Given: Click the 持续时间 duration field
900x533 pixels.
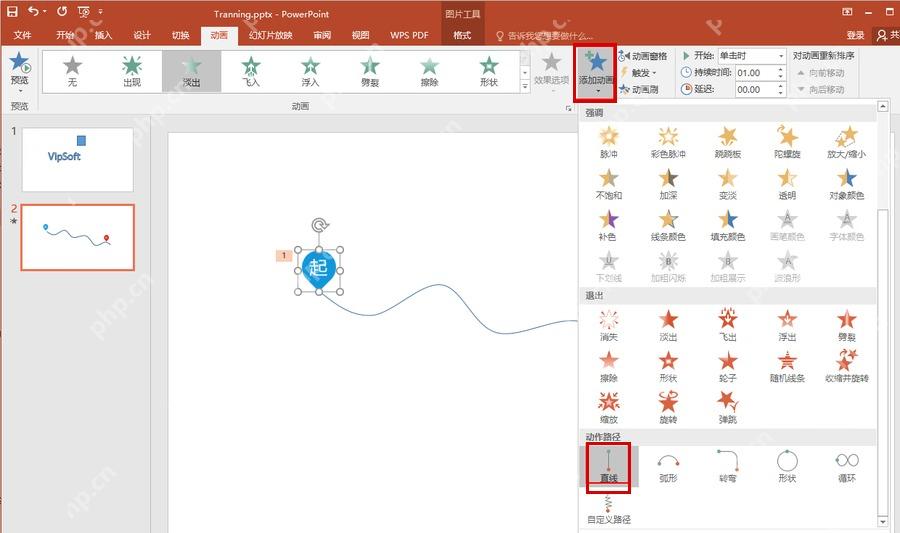Looking at the screenshot, I should coord(755,73).
